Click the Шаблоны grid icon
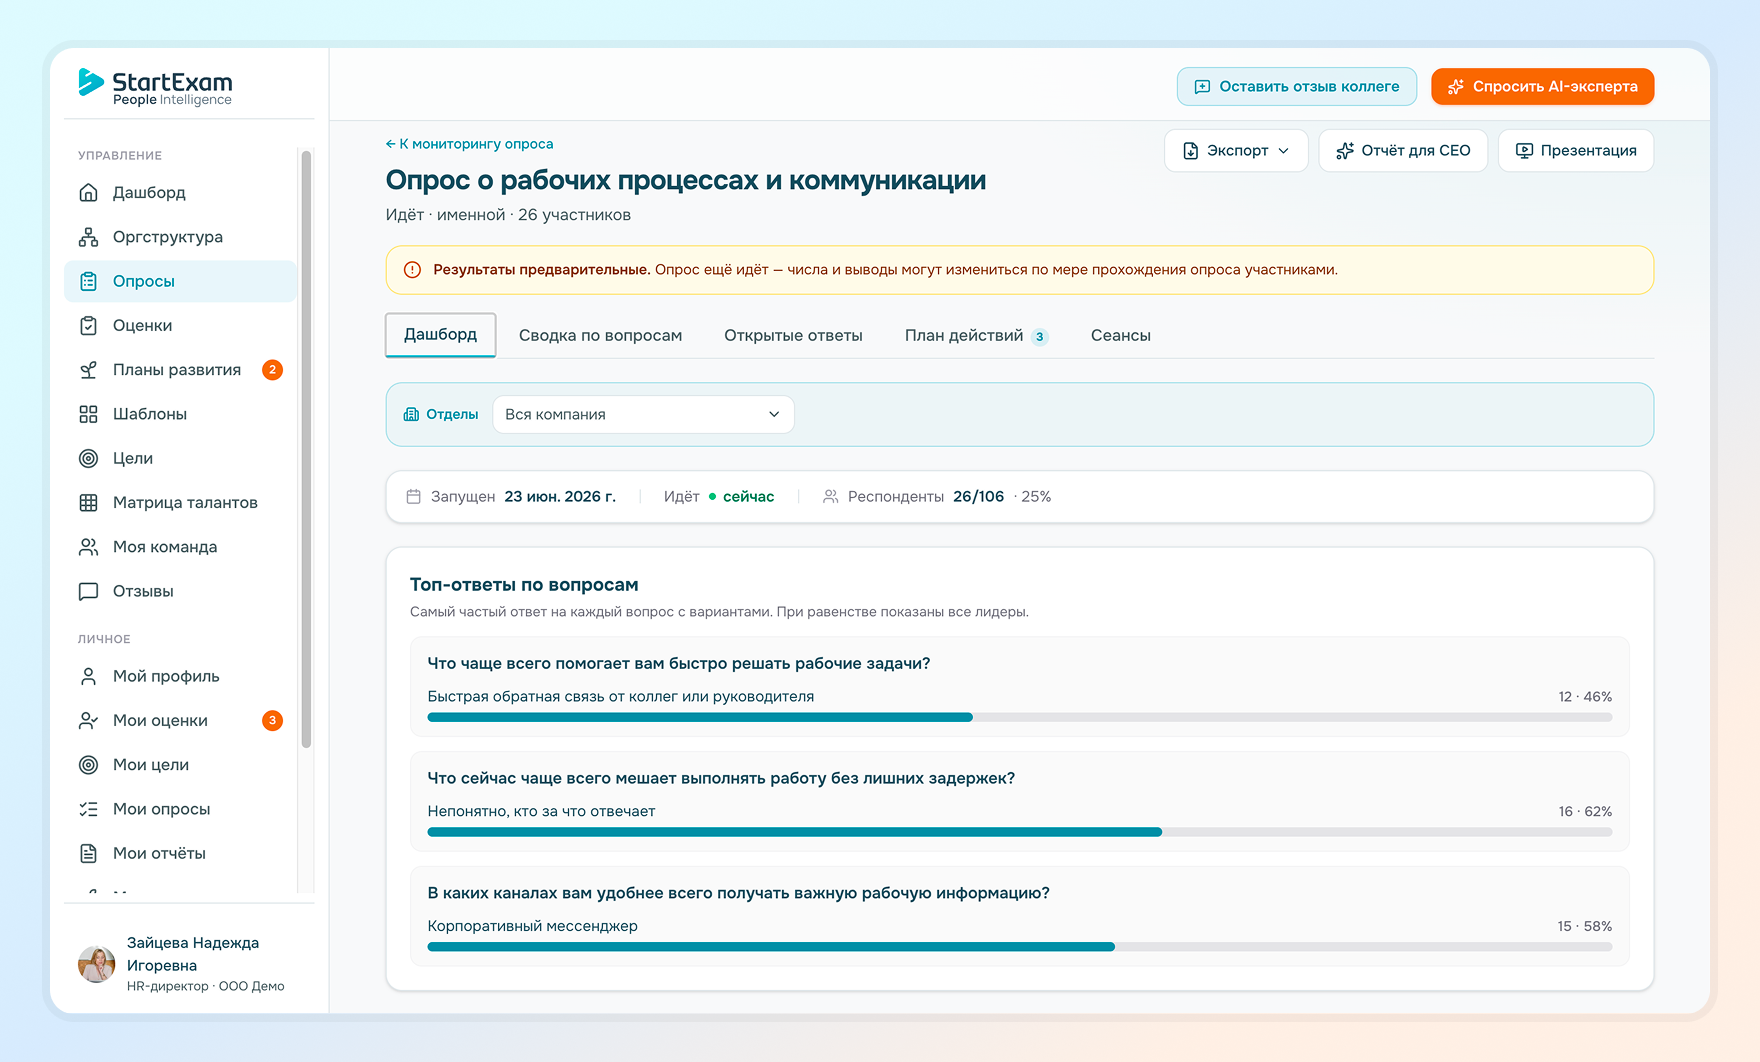1760x1062 pixels. pyautogui.click(x=89, y=414)
